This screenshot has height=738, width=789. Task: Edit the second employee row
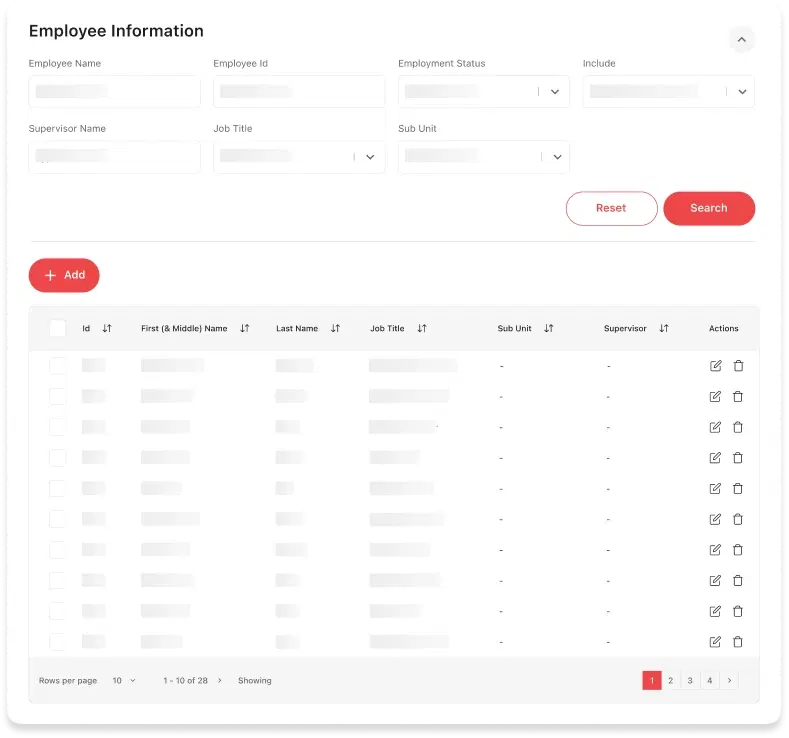point(715,396)
